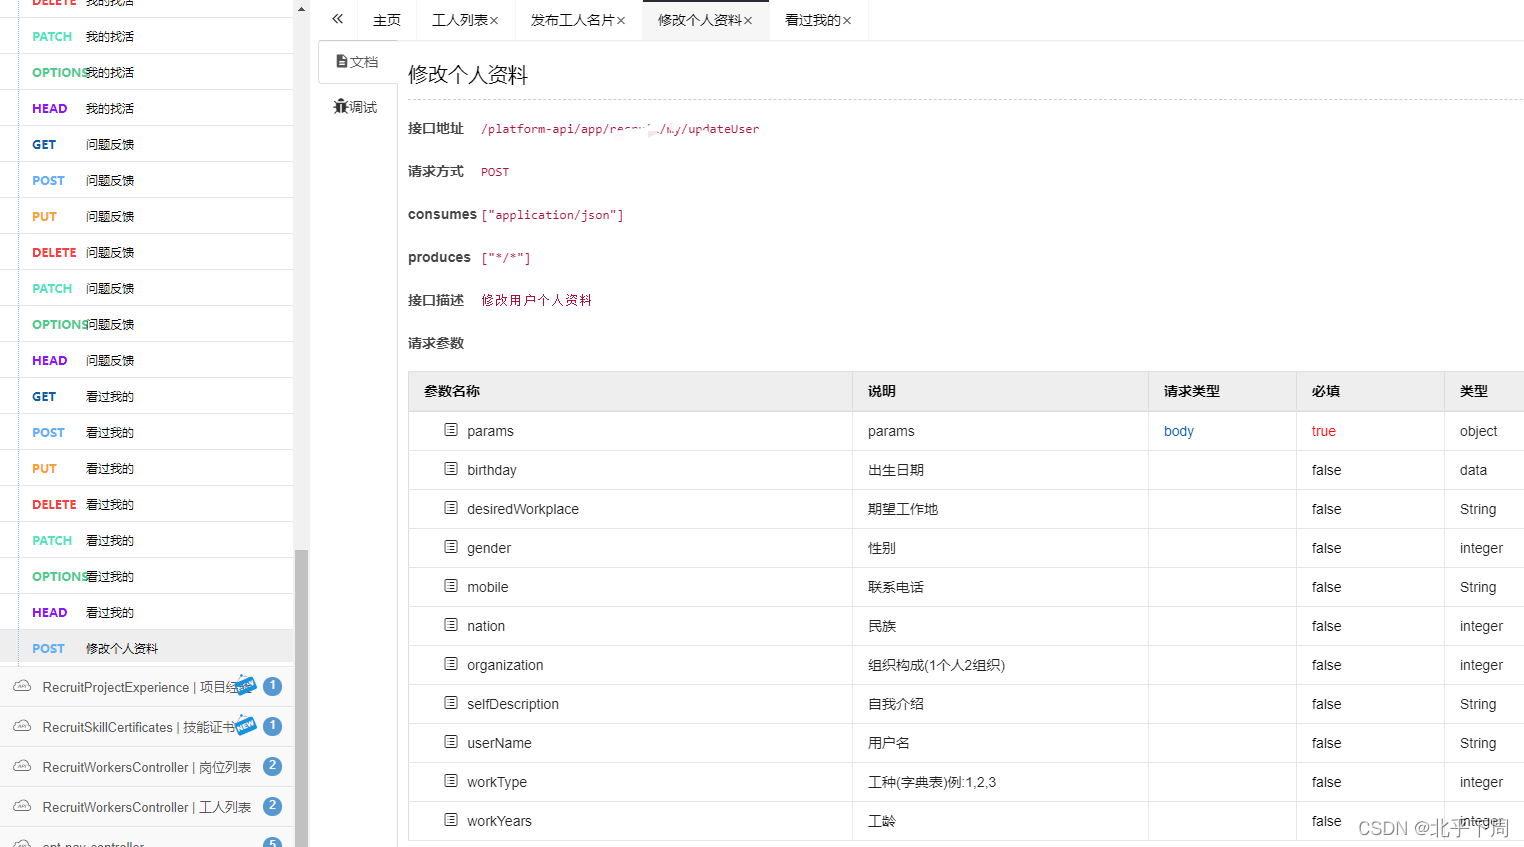Screen dimensions: 1524x847
Task: Expand RecruitProjectExperience 项目经验 group
Action: point(147,687)
